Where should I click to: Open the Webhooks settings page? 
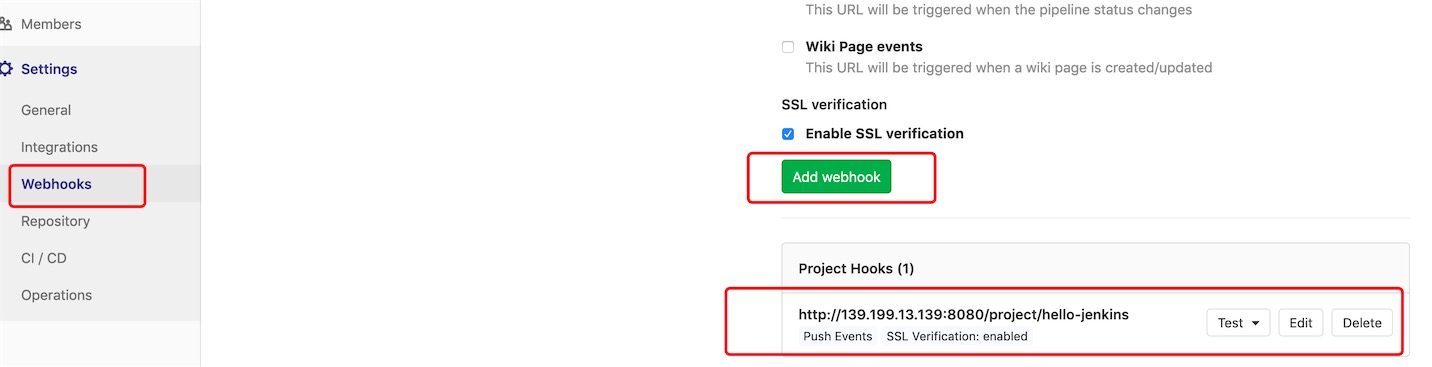pyautogui.click(x=56, y=184)
